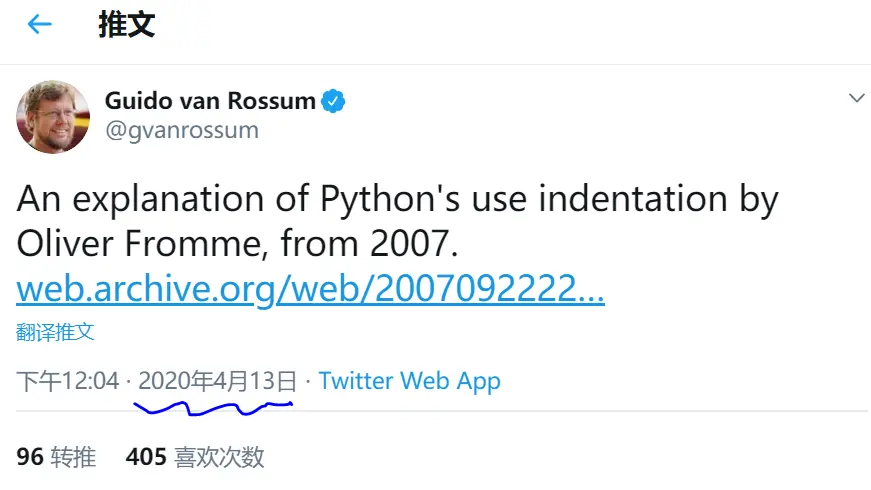Open the web.archive.org link
This screenshot has height=490, width=871.
[x=310, y=289]
